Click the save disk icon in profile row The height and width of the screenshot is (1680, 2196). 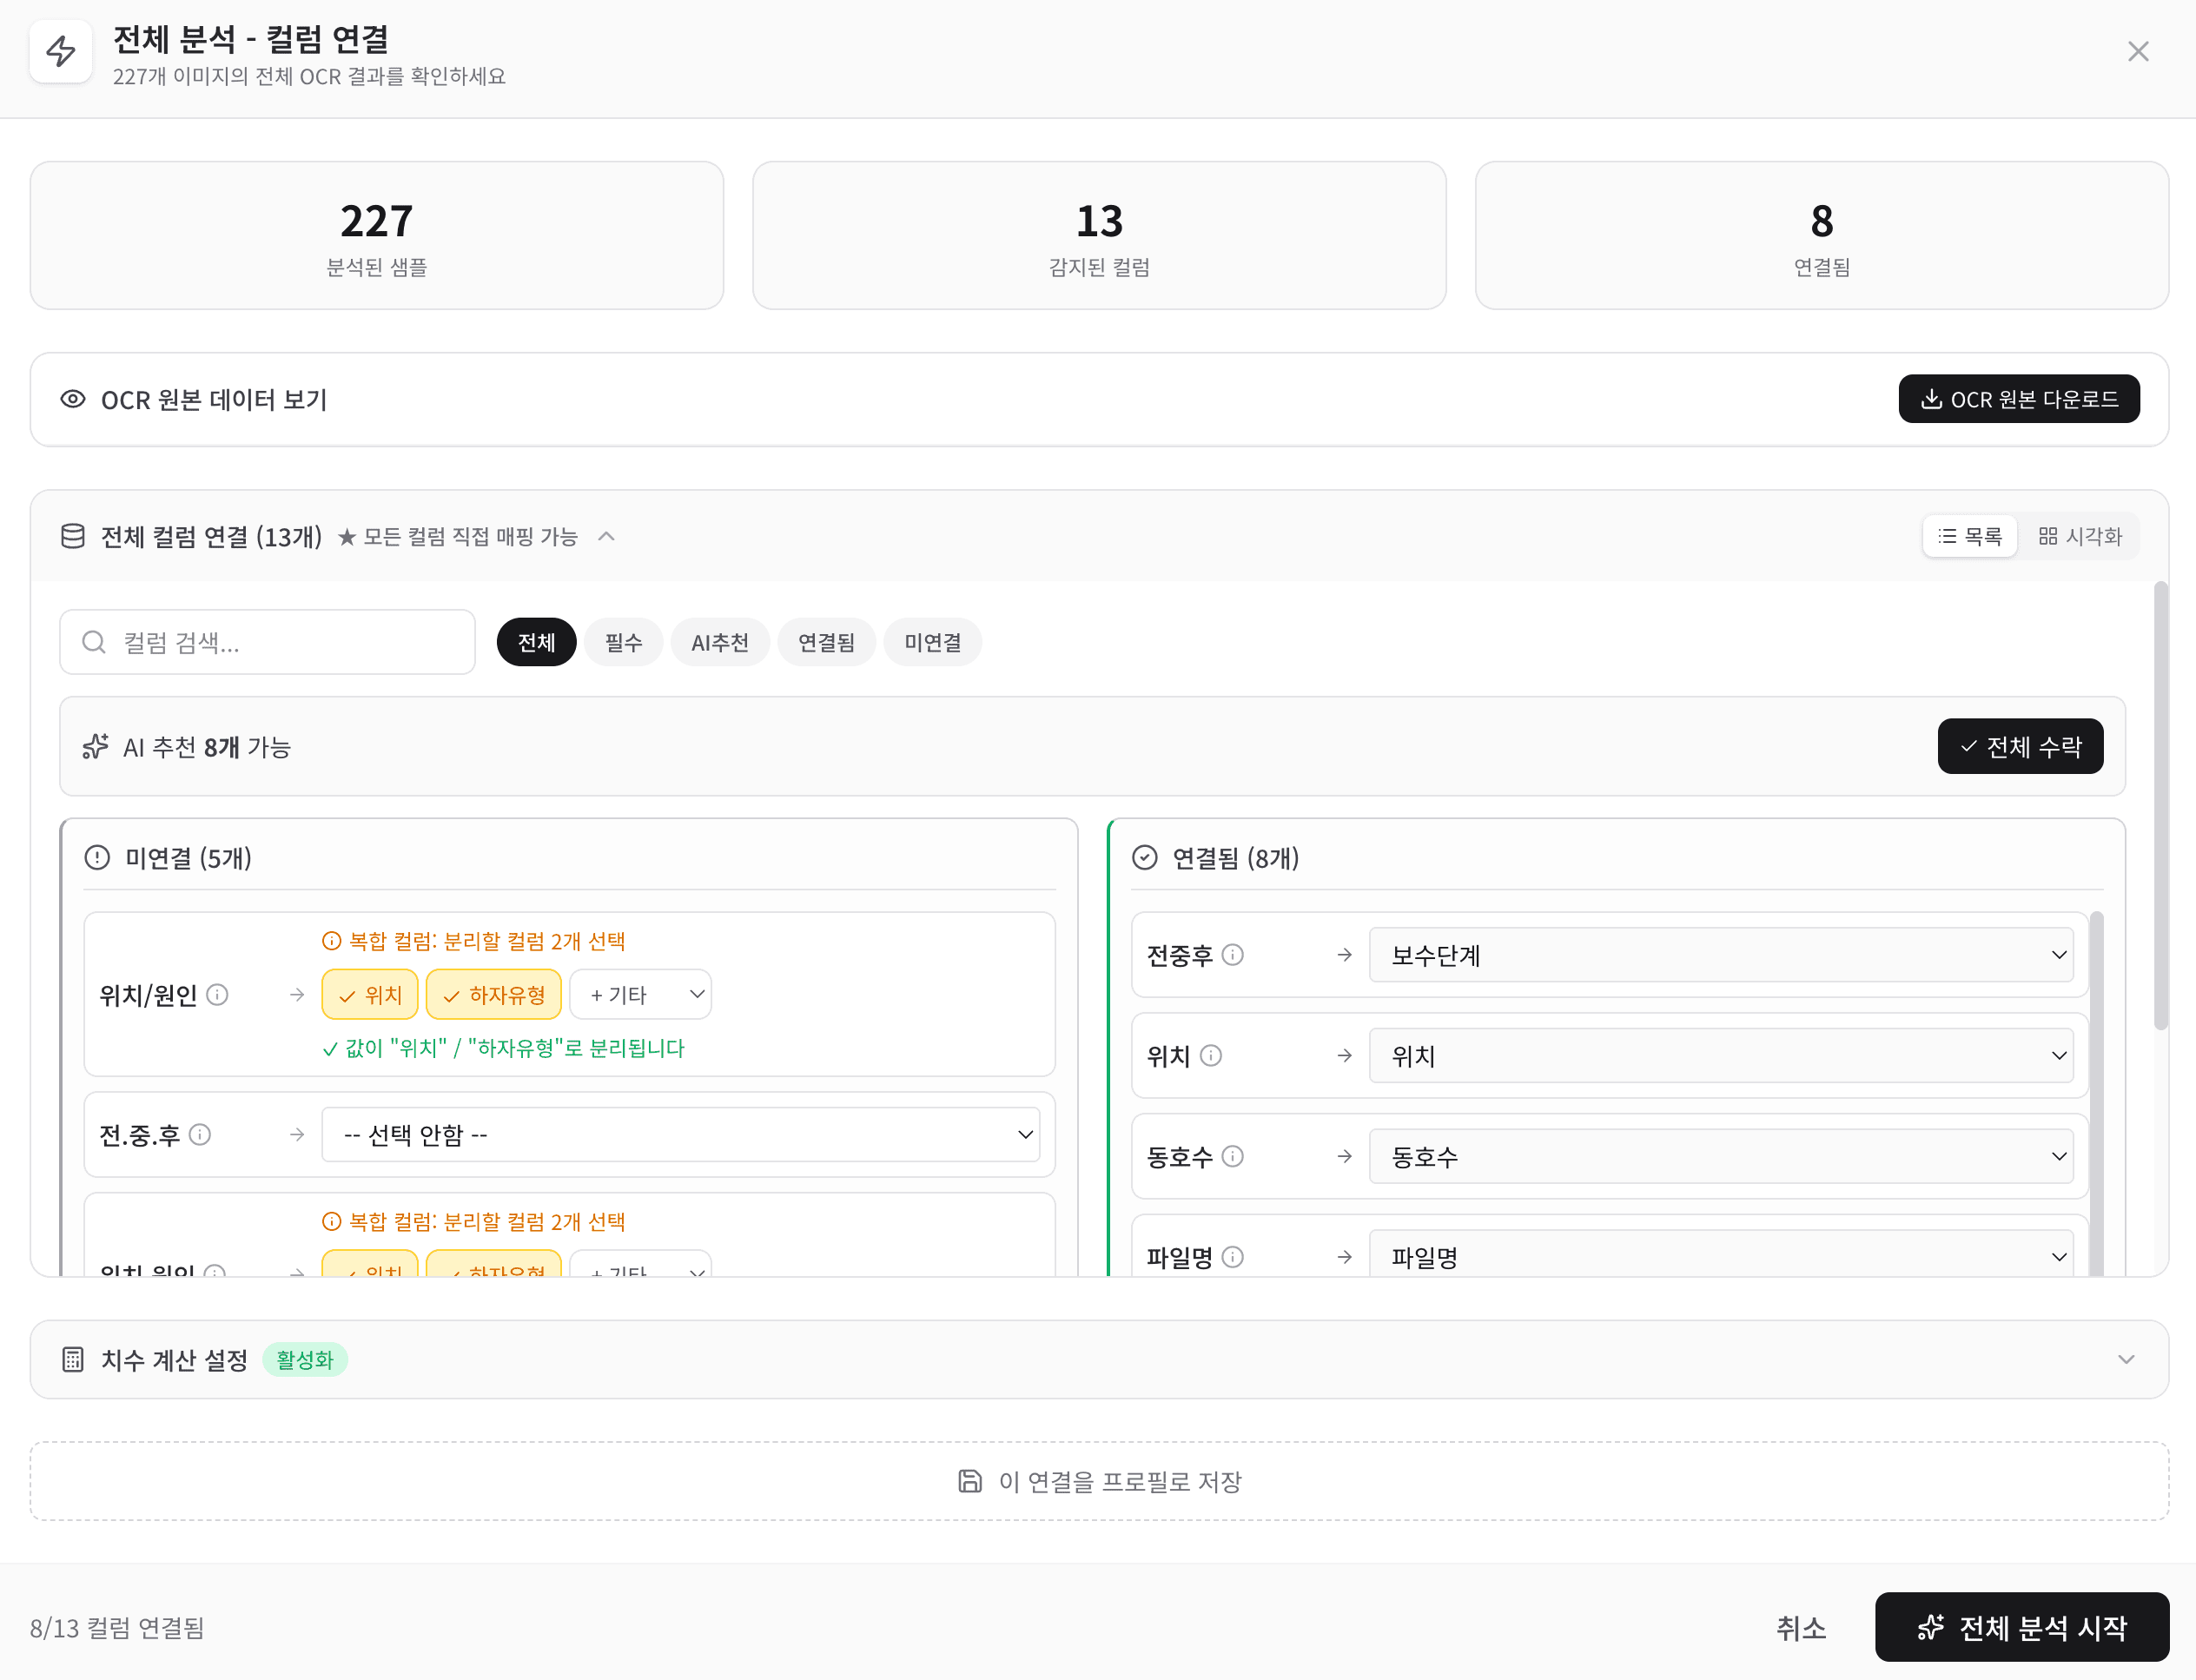[970, 1481]
